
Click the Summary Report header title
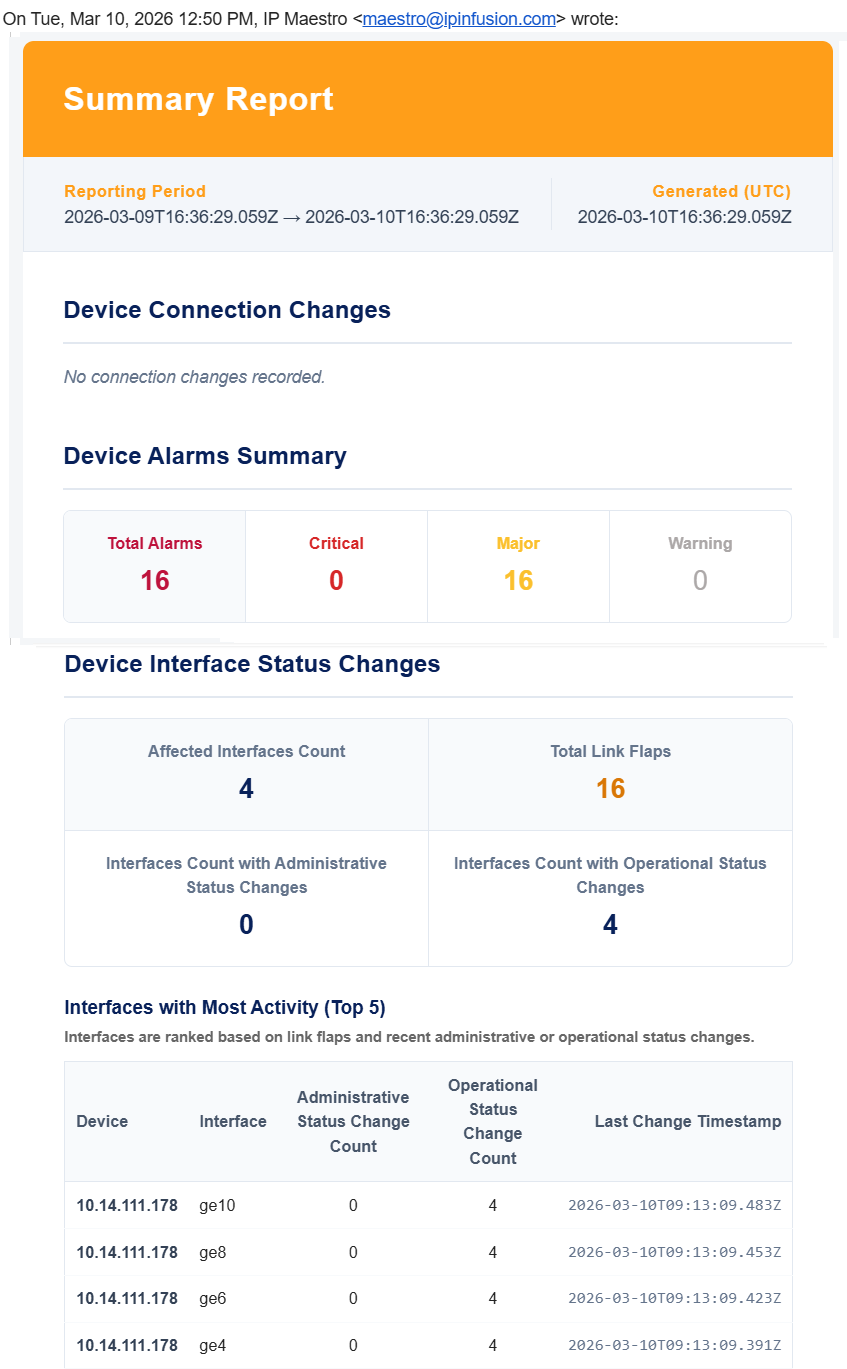[198, 99]
